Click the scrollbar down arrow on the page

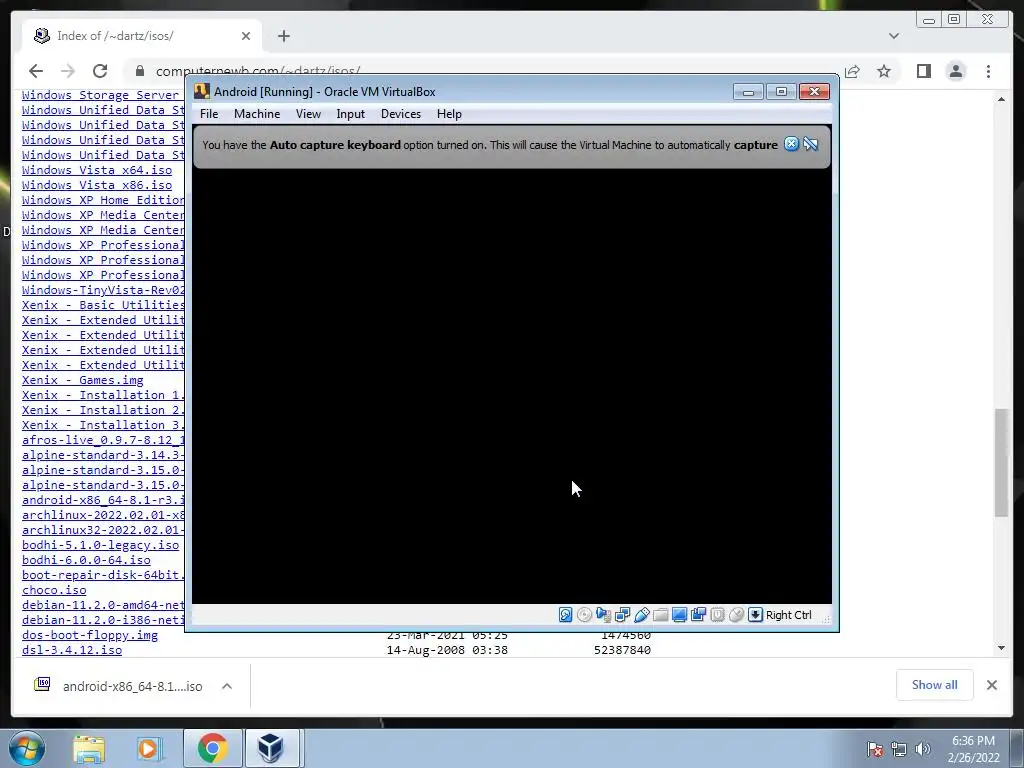point(1001,648)
